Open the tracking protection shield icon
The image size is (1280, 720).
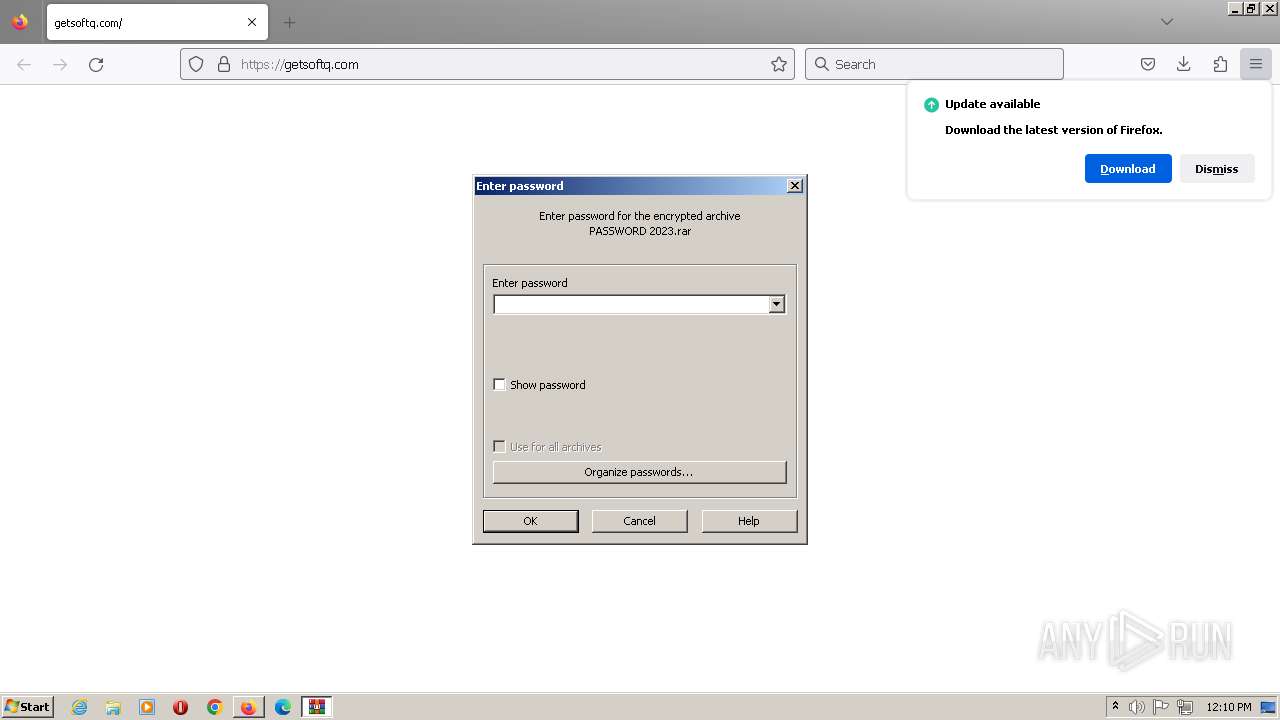click(x=196, y=64)
